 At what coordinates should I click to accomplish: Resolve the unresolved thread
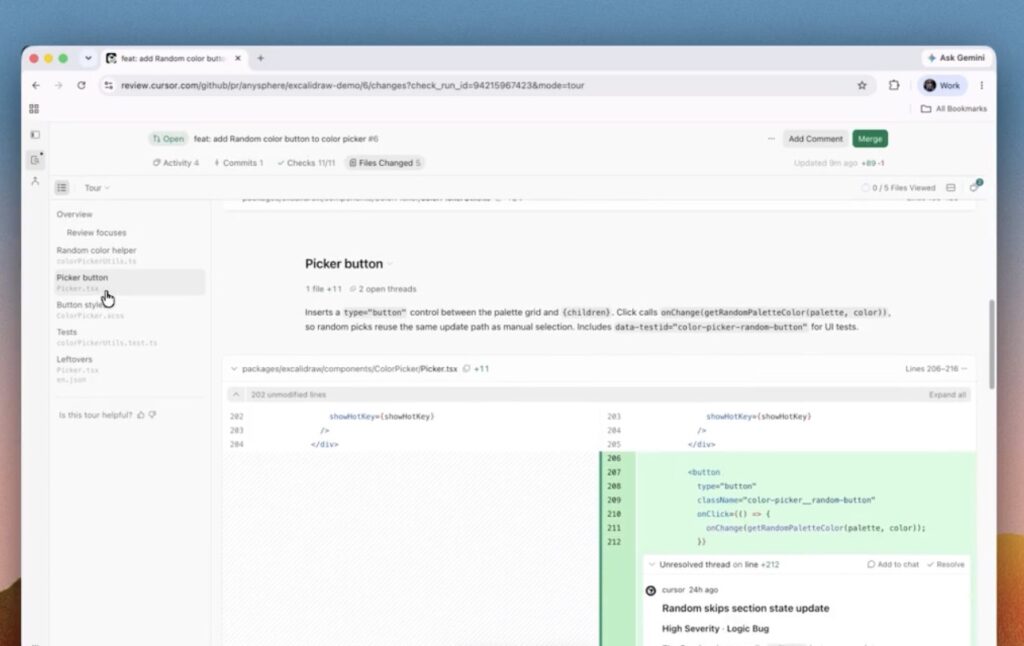946,564
